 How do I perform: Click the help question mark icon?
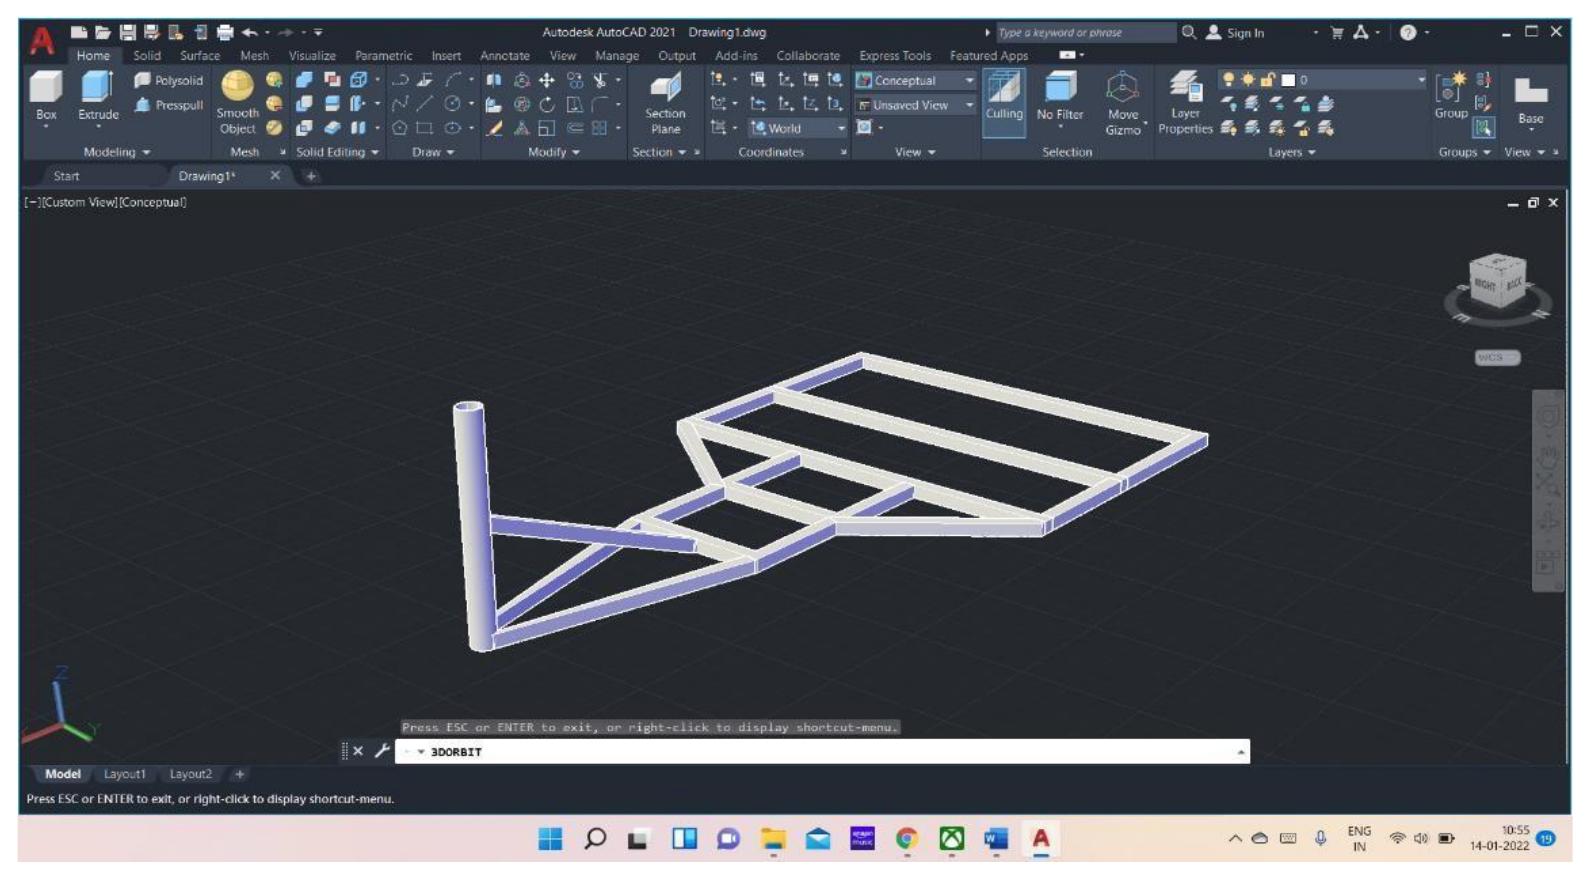1408,32
